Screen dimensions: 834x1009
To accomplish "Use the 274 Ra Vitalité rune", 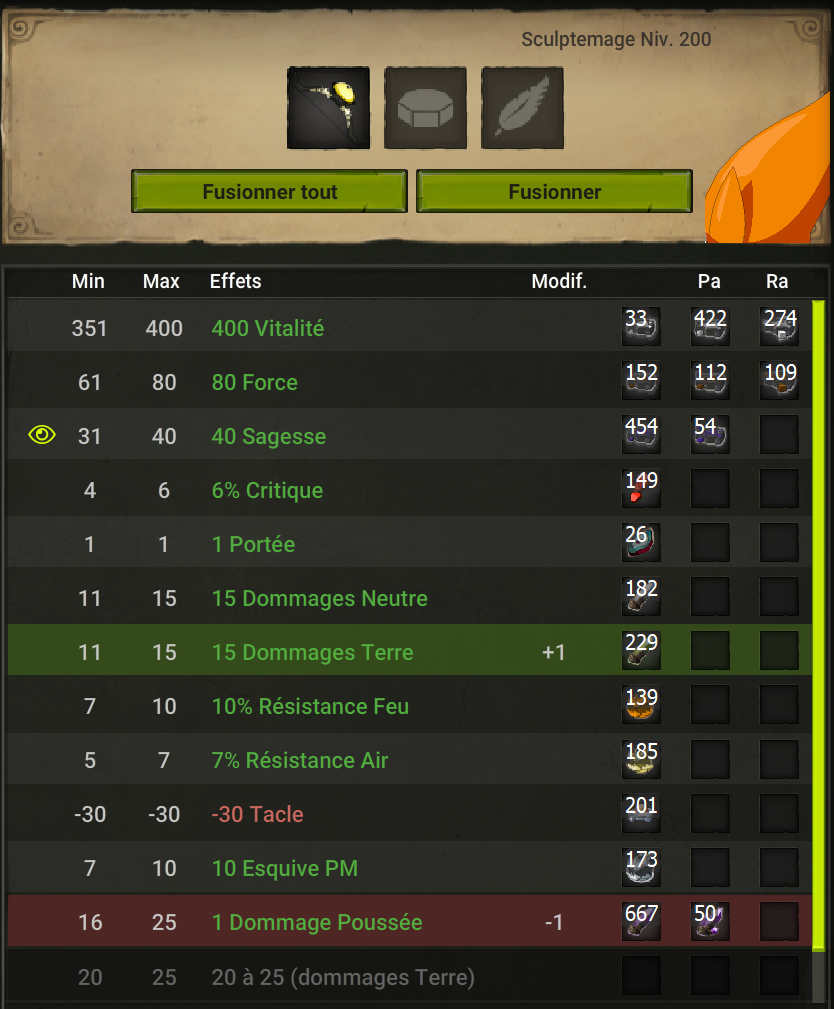I will [779, 326].
